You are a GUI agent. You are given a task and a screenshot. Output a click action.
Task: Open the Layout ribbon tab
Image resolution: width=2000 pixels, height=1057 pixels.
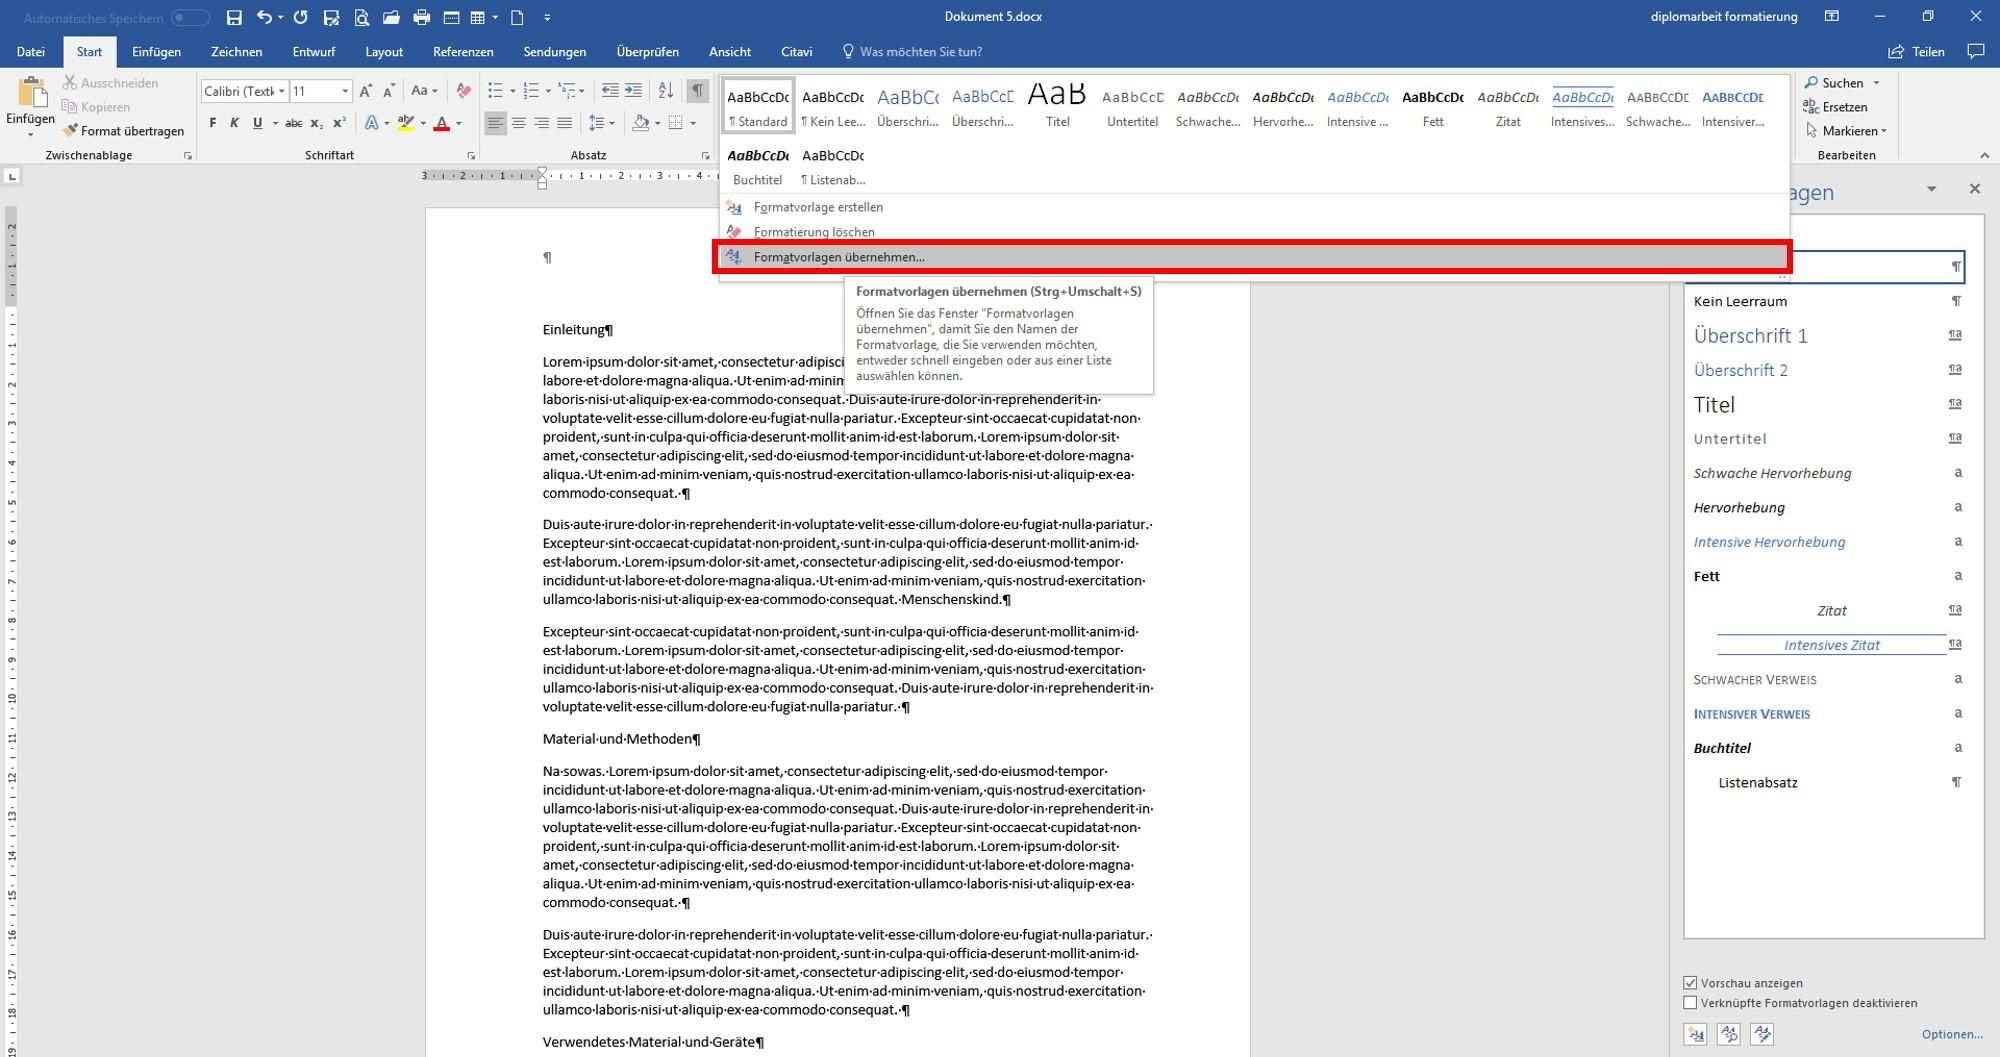point(384,52)
